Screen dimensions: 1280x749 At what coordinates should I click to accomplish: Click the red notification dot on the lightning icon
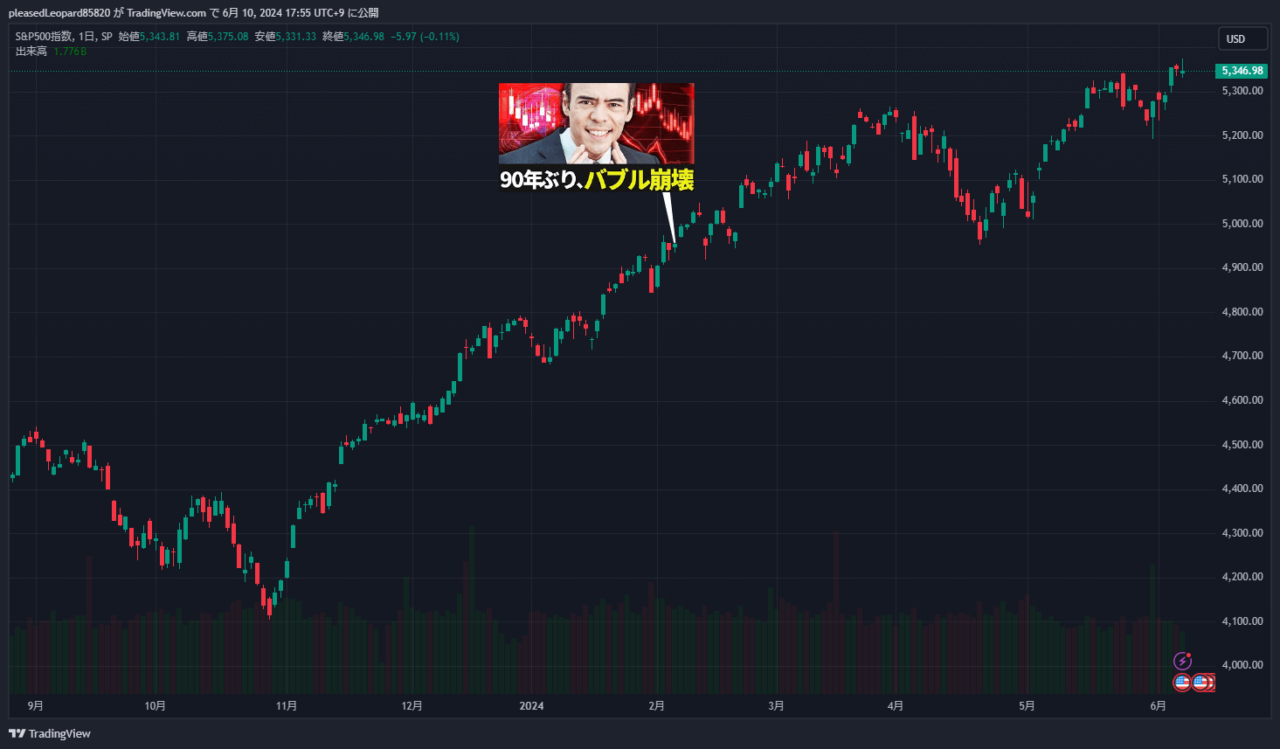(1189, 655)
